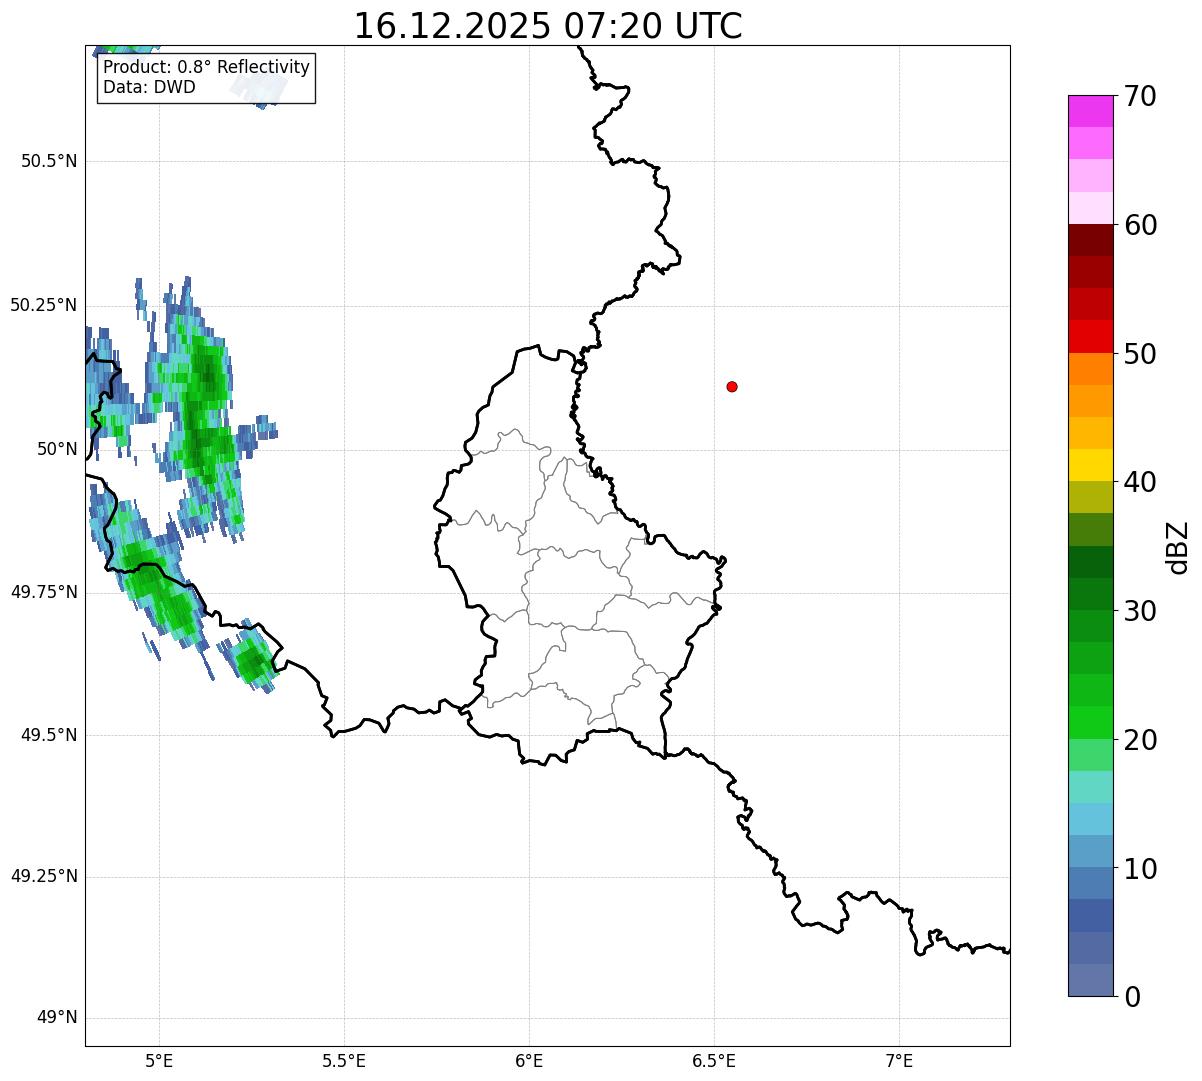1202x1081 pixels.
Task: Click the 50.25°N latitude label
Action: (x=44, y=305)
